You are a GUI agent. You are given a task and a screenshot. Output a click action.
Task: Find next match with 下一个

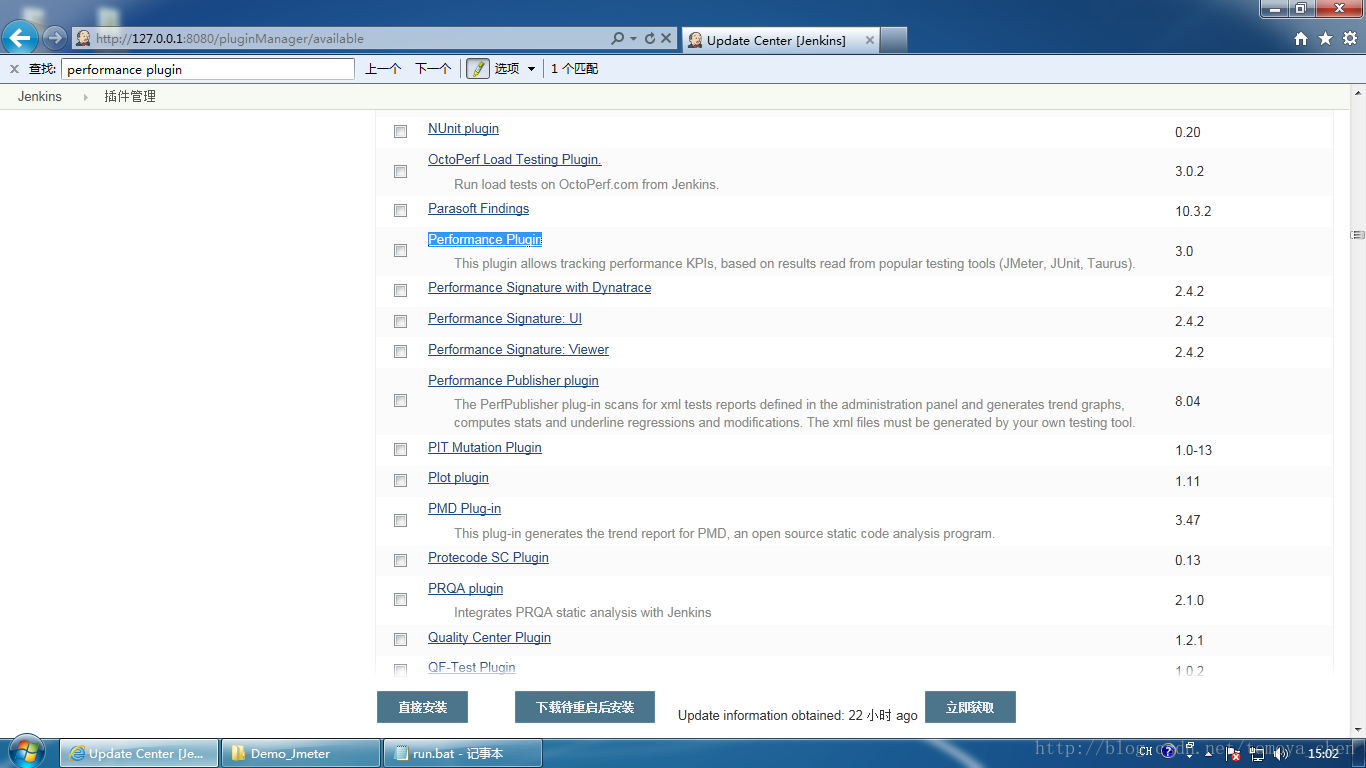[433, 69]
